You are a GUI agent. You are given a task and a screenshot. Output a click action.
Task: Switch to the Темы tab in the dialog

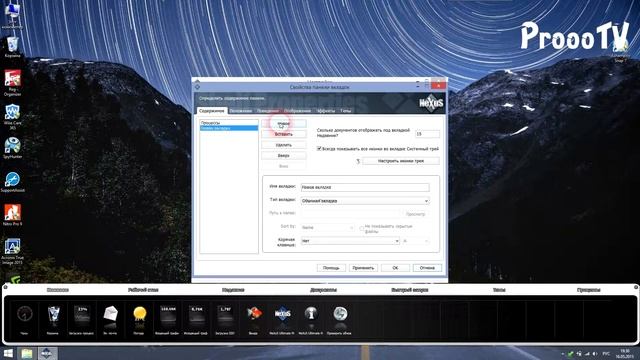click(x=345, y=111)
